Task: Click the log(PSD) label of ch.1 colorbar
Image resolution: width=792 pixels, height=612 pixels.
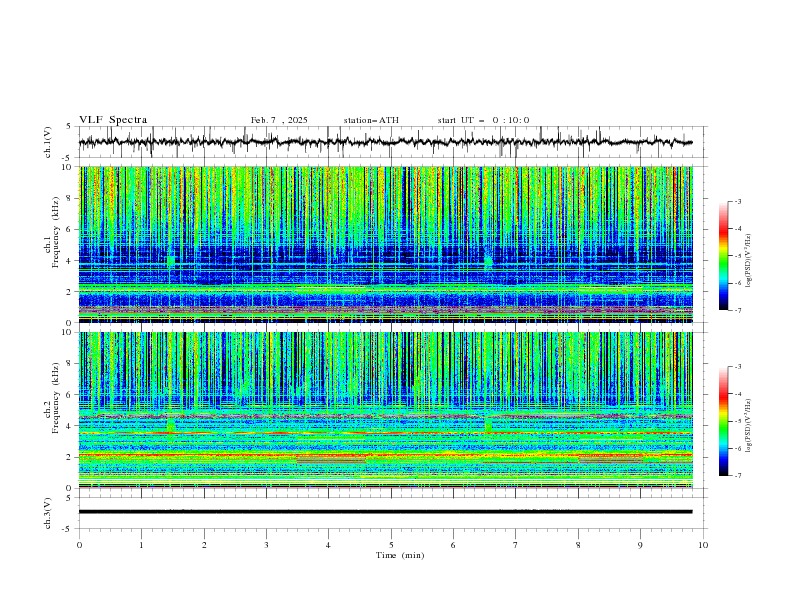Action: (x=749, y=261)
